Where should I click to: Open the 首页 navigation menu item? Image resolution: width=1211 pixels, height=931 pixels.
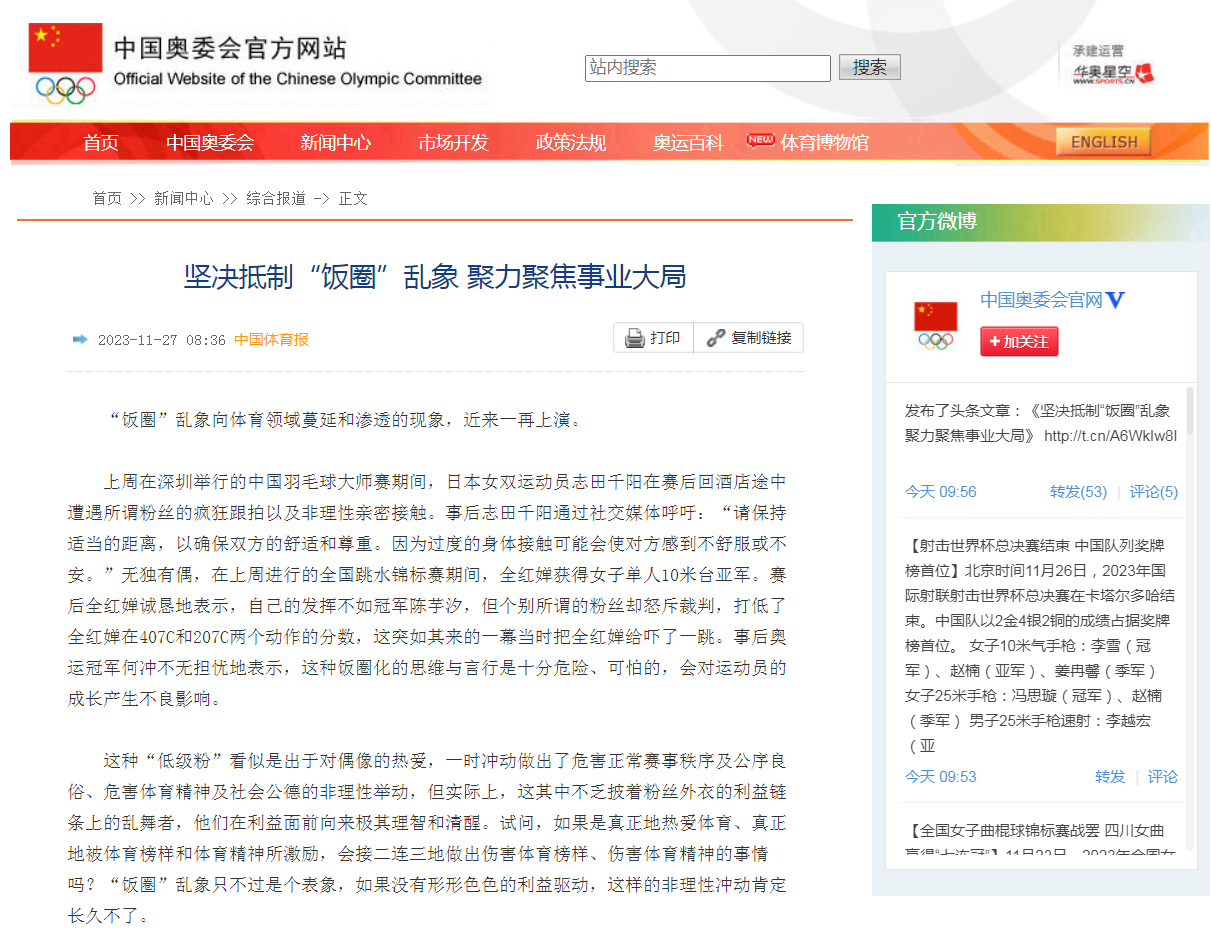coord(101,142)
